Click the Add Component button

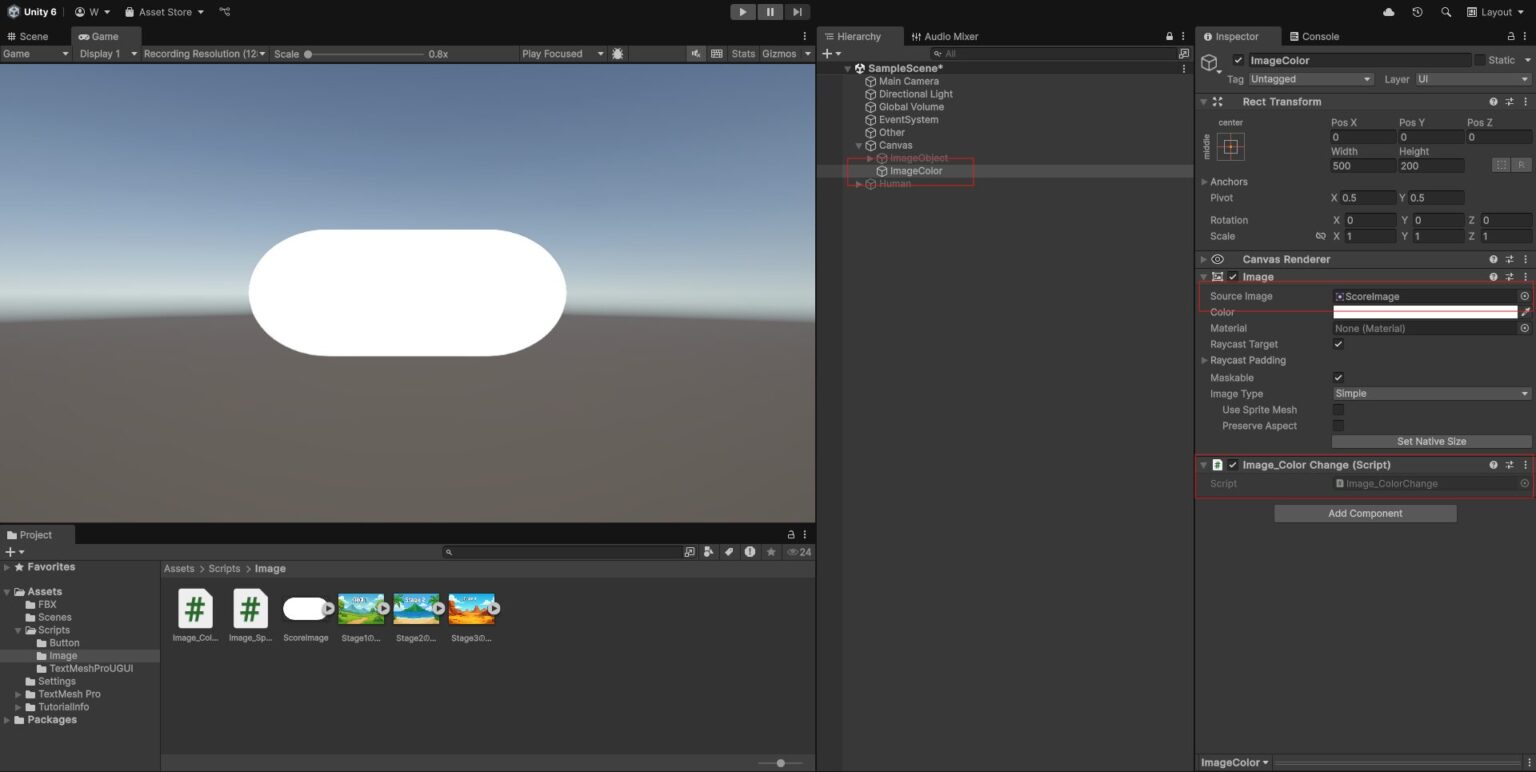[1364, 513]
